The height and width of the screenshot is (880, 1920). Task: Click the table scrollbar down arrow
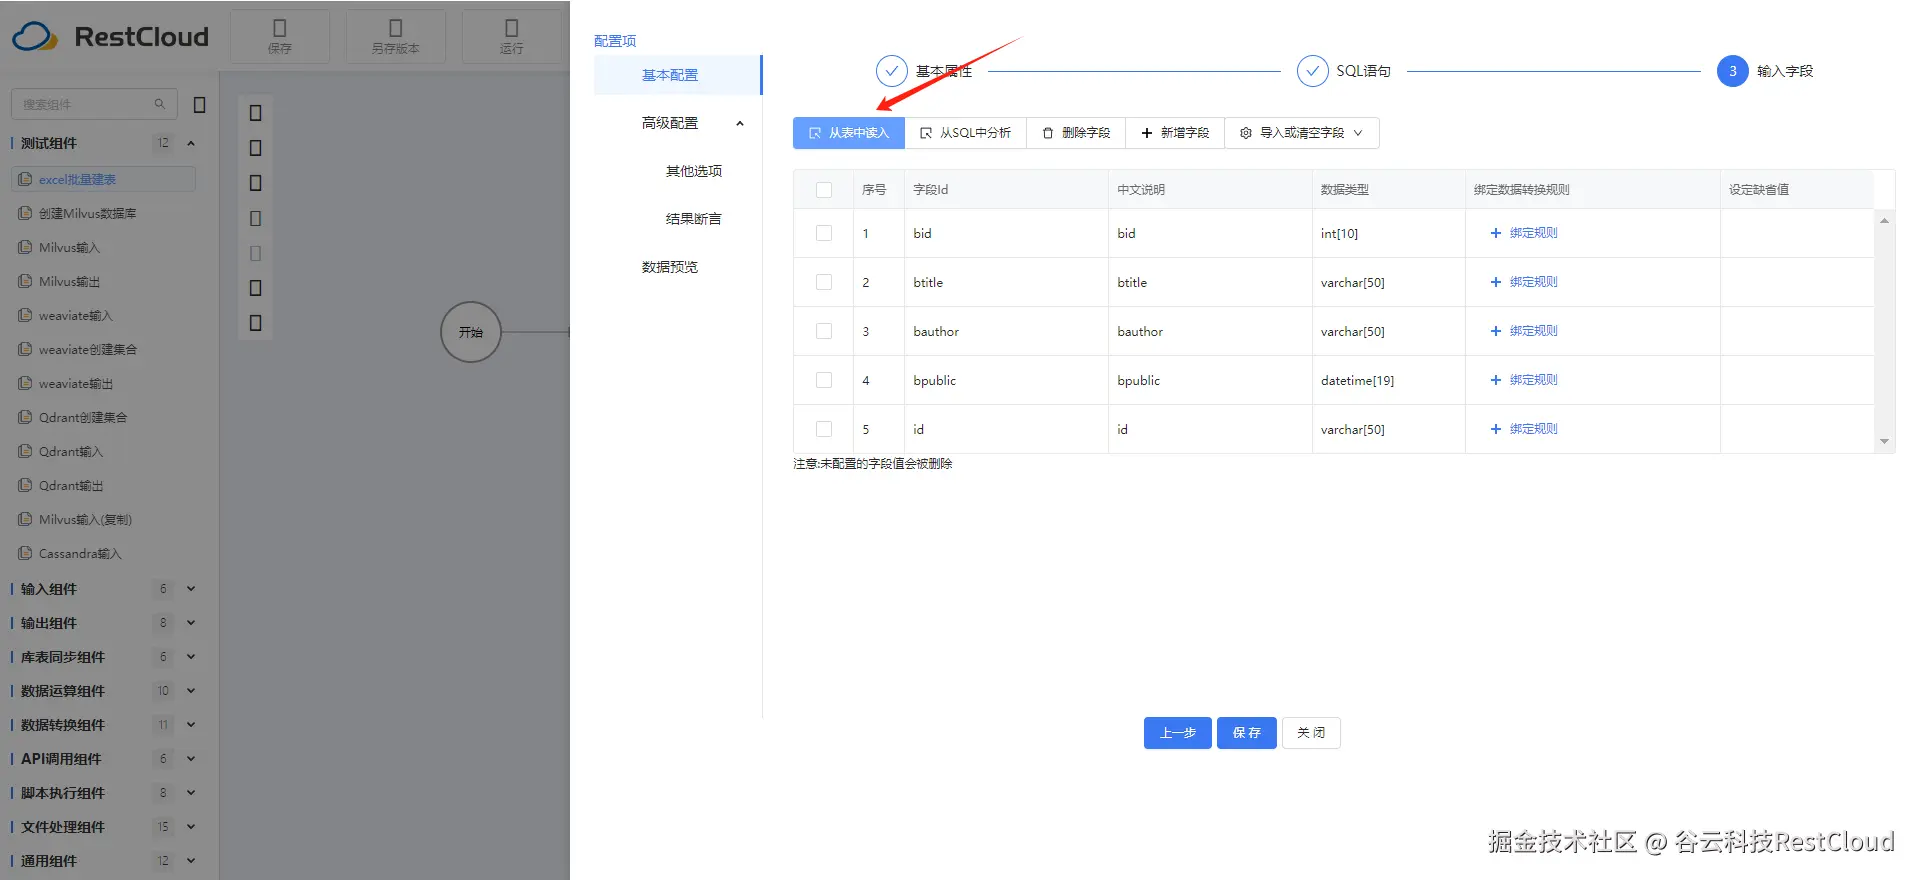[1884, 442]
